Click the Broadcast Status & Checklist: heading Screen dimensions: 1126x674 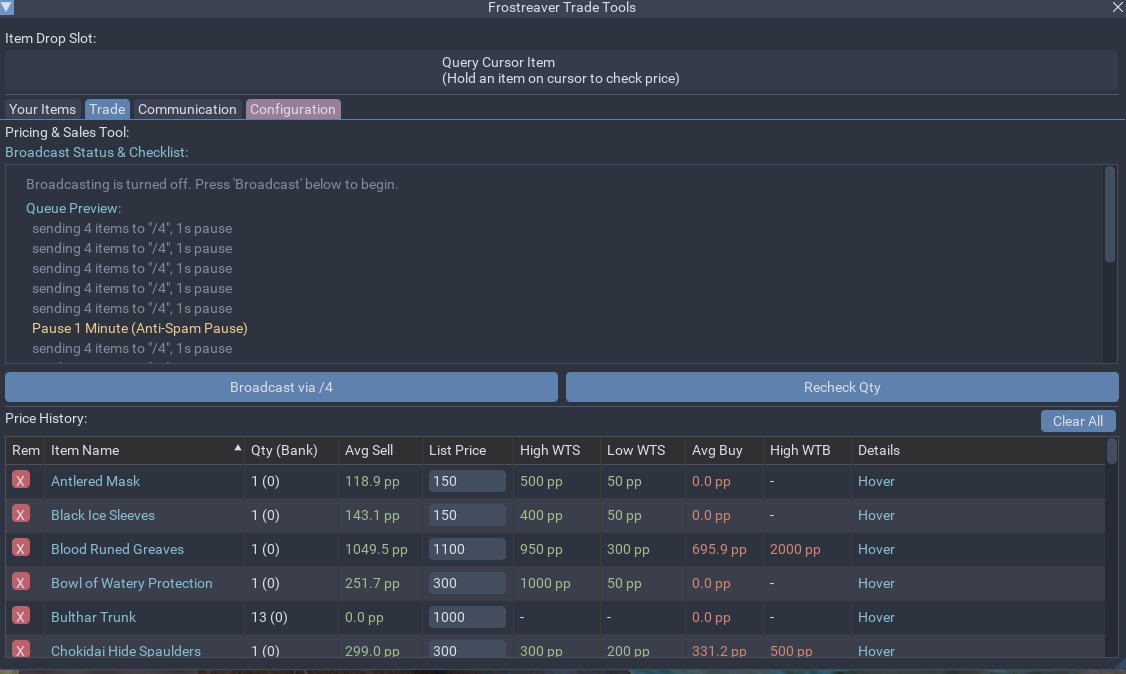pos(96,152)
